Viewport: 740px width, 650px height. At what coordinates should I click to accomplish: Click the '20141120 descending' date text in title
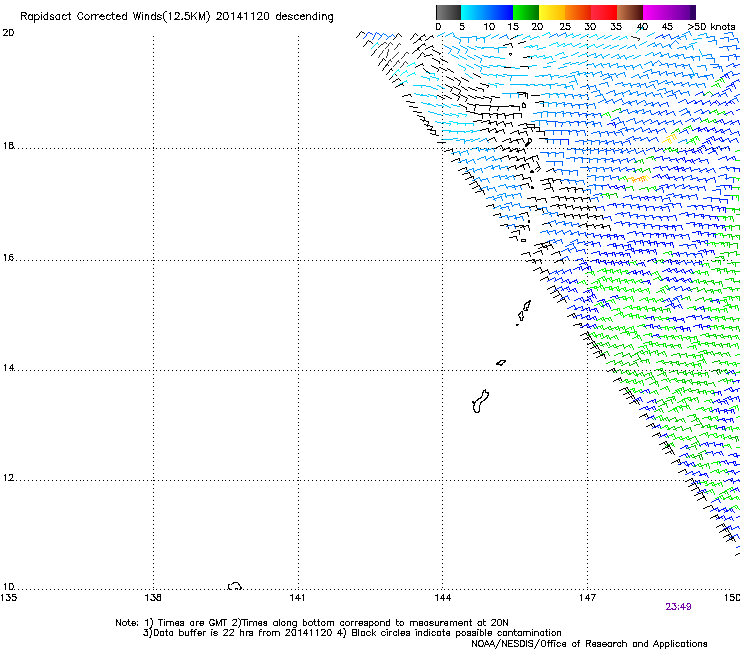point(275,17)
